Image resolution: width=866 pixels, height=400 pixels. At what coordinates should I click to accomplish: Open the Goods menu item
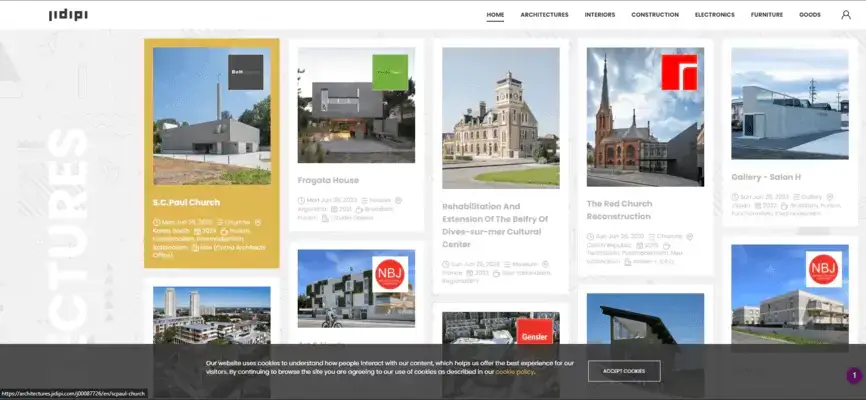[810, 15]
